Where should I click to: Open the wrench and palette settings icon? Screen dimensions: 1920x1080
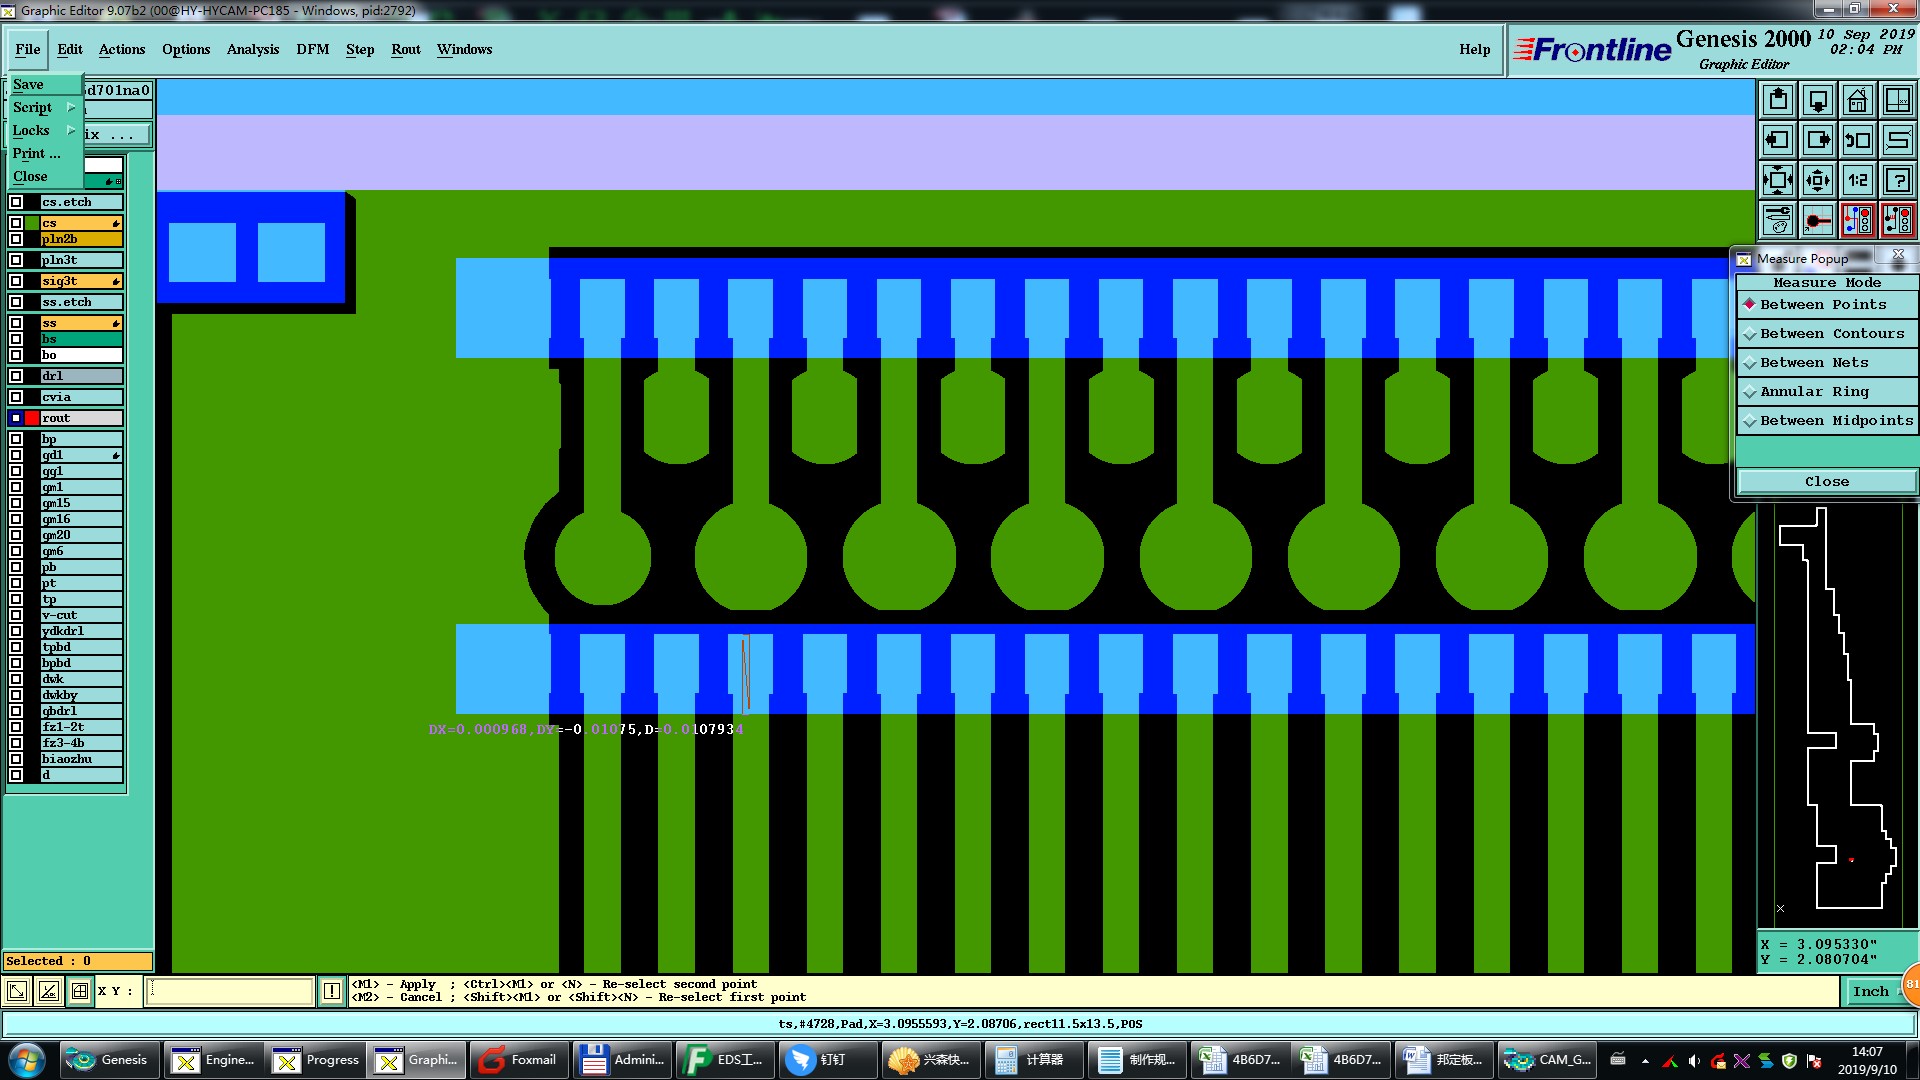pos(1778,220)
